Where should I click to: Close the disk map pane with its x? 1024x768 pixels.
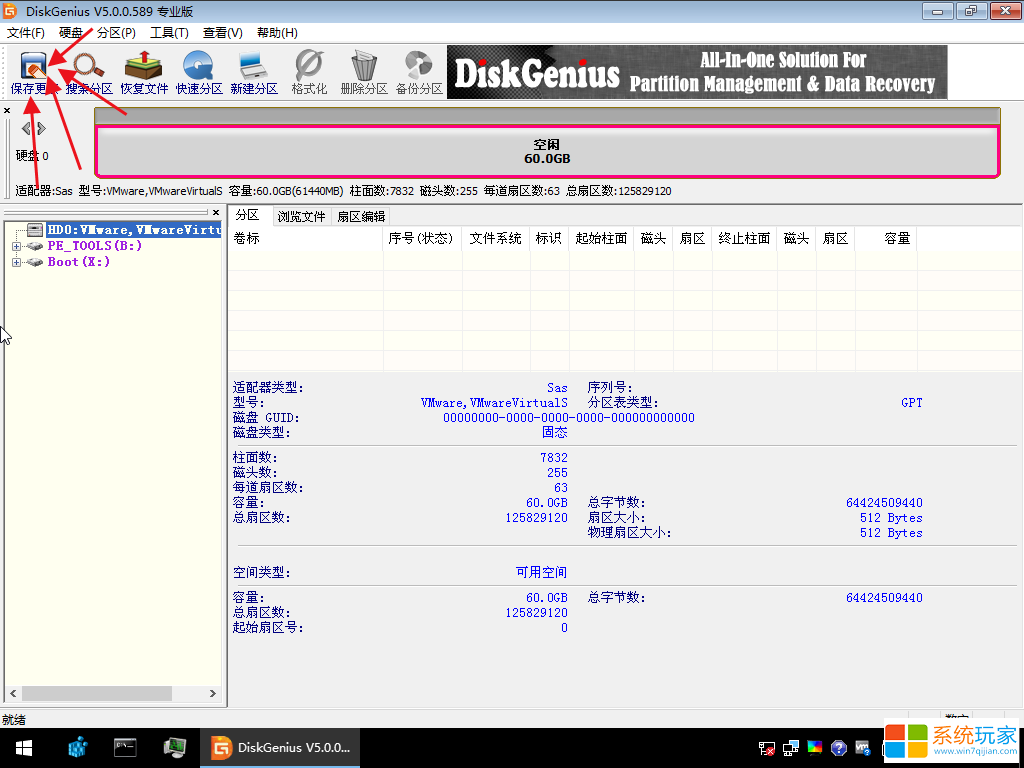7,110
